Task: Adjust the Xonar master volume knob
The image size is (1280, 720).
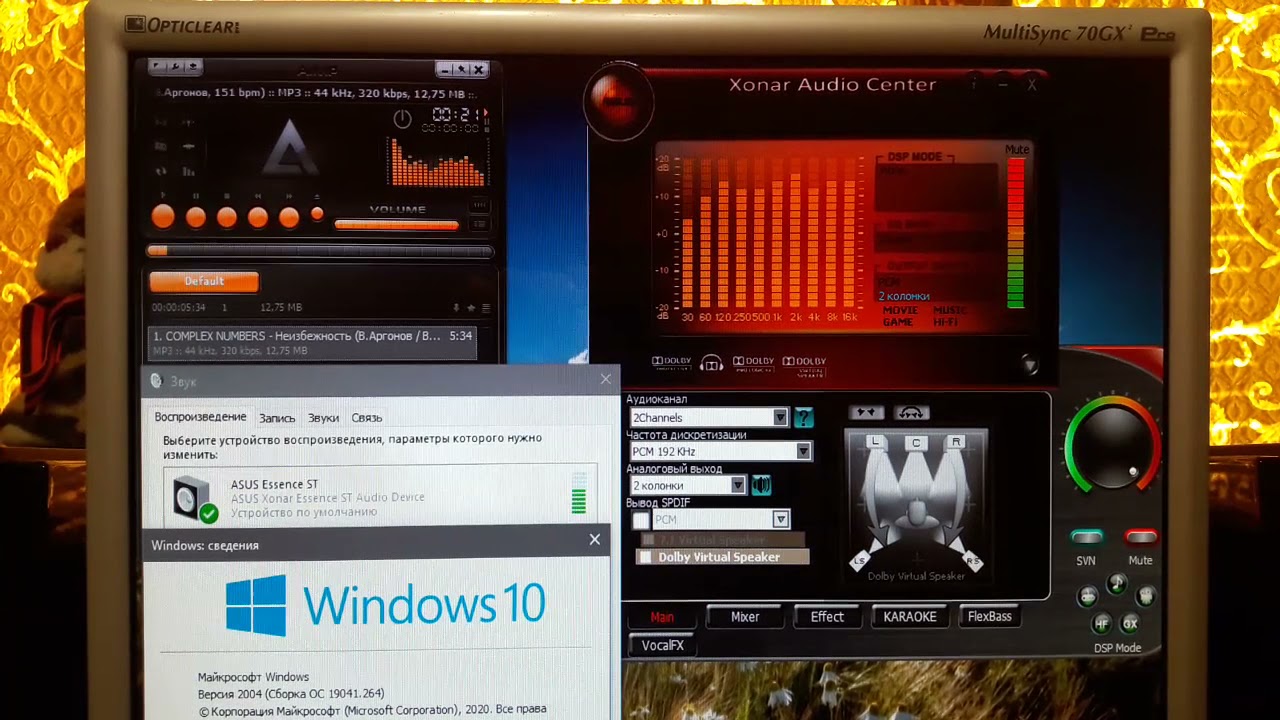Action: [1112, 443]
